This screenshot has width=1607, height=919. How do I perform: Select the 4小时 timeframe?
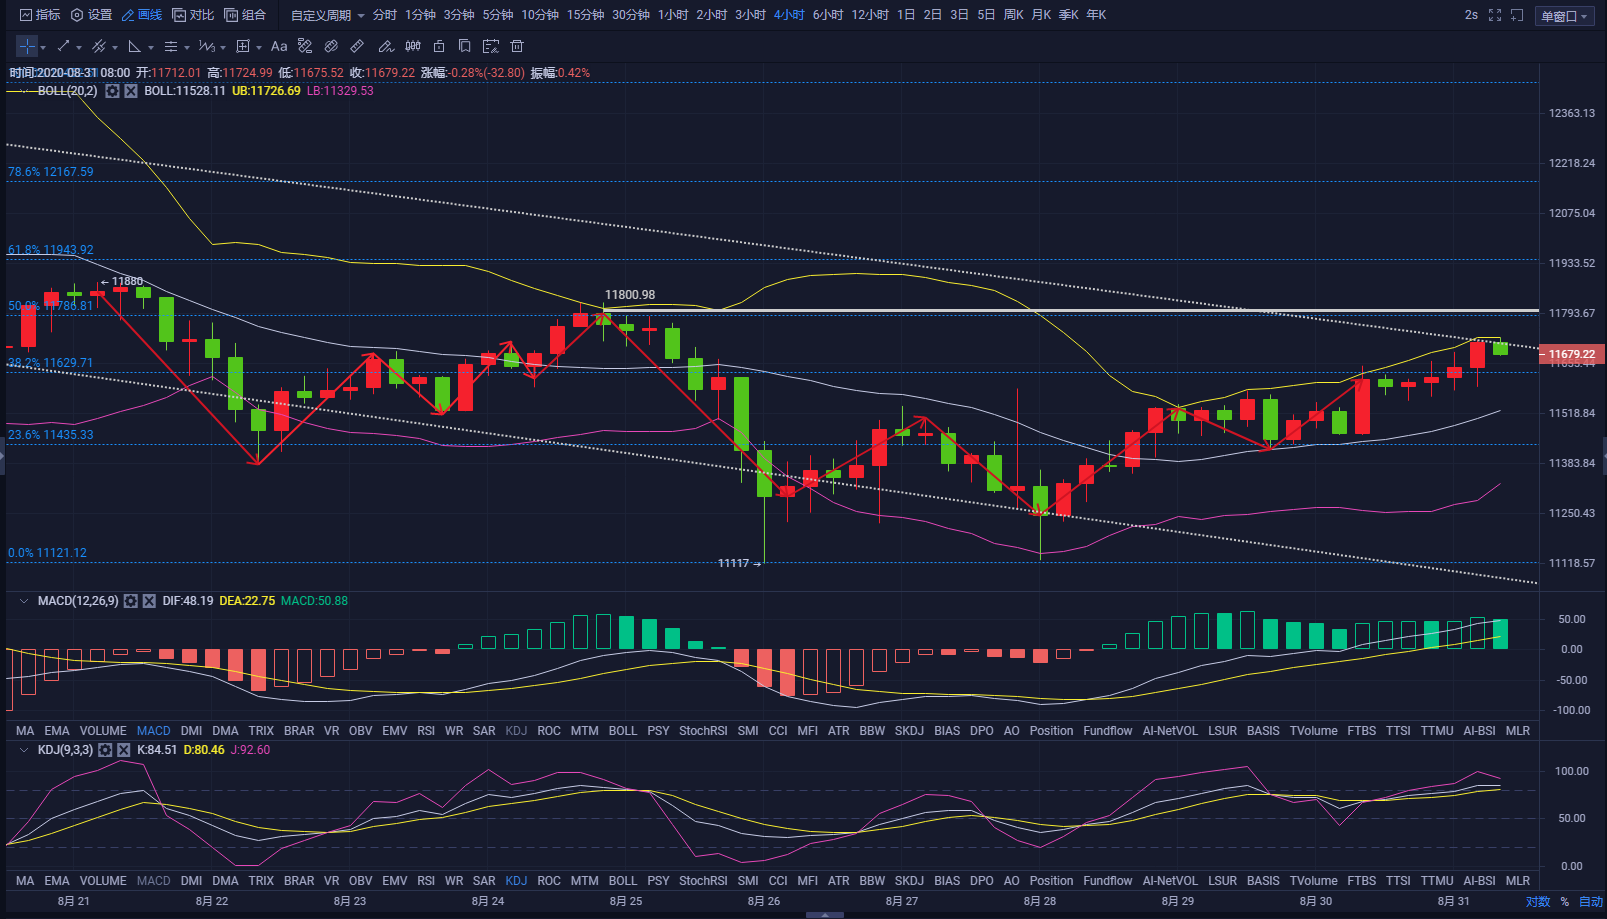(x=789, y=15)
